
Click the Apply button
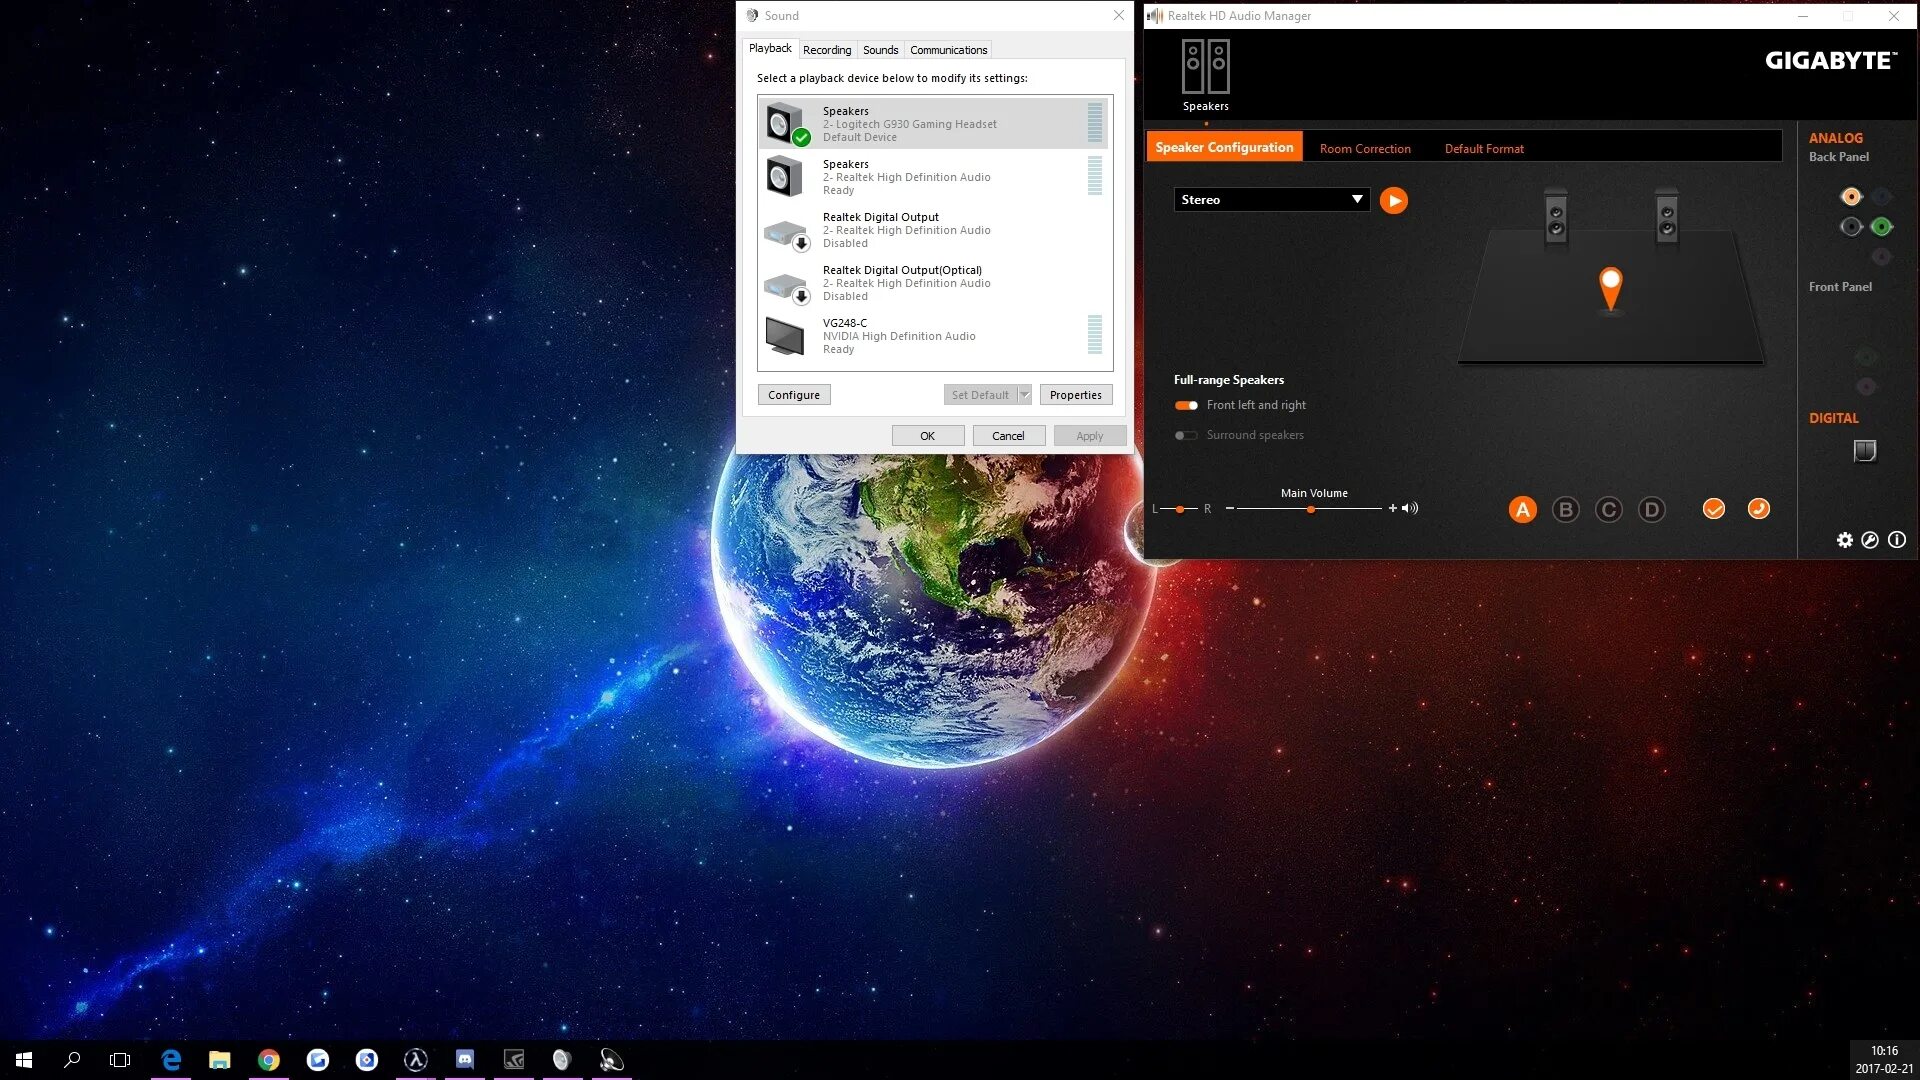click(x=1089, y=436)
